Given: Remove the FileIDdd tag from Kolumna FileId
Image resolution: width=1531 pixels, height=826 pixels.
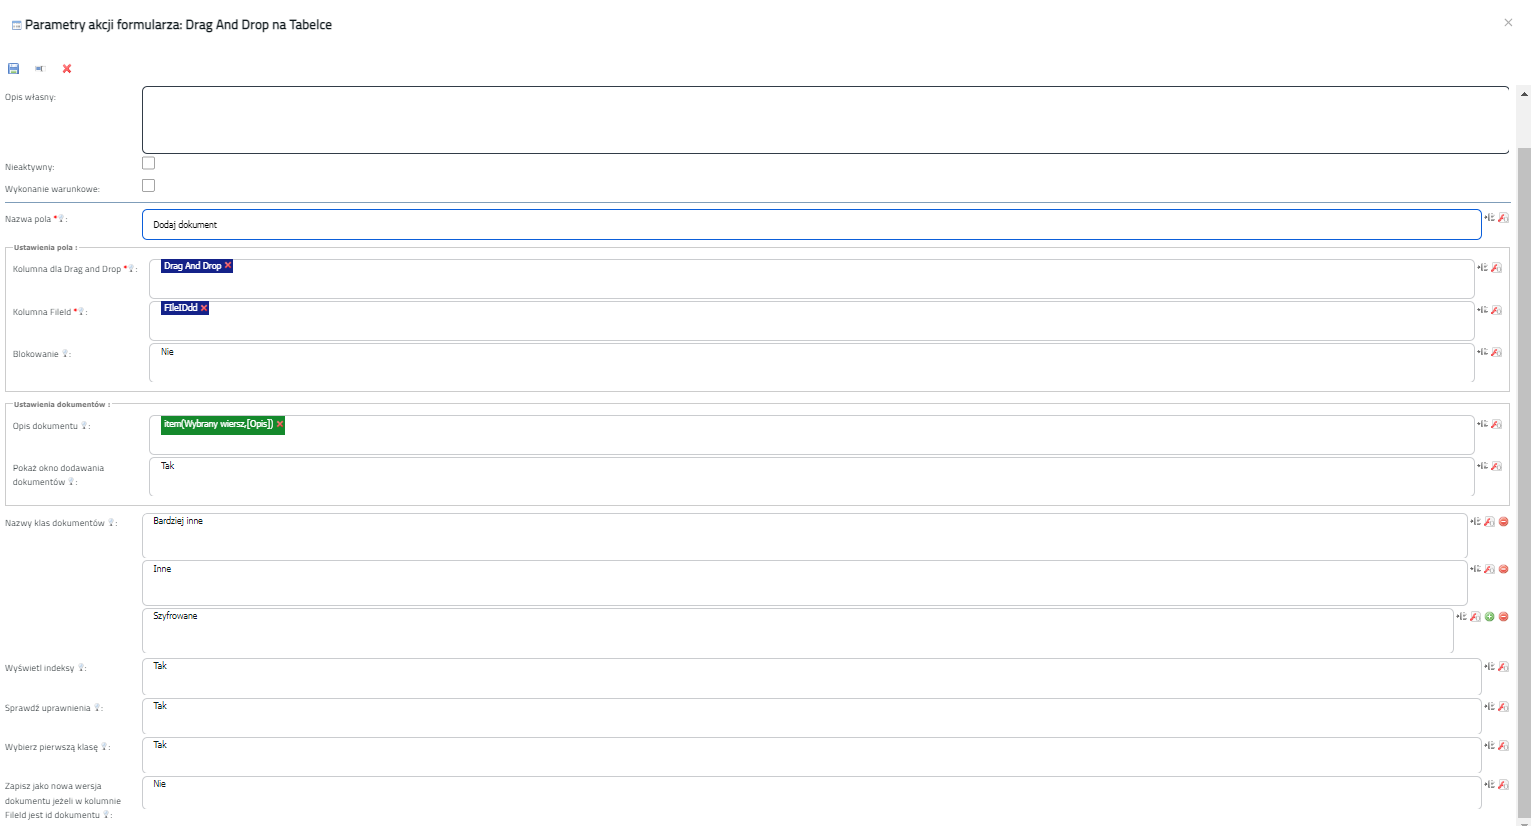Looking at the screenshot, I should coord(204,308).
